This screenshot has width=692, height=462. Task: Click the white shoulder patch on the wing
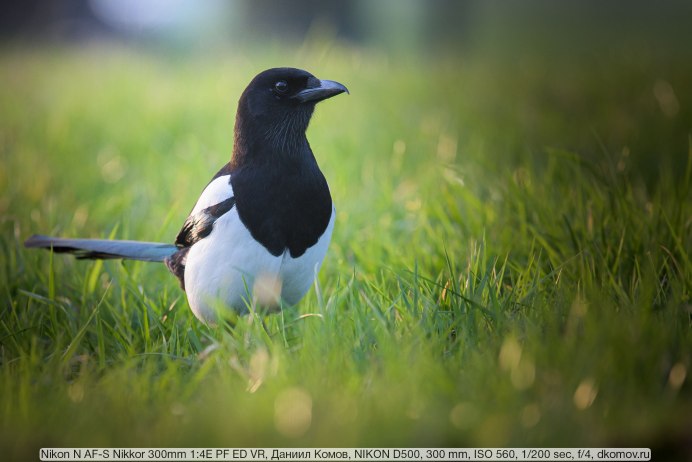pos(213,197)
